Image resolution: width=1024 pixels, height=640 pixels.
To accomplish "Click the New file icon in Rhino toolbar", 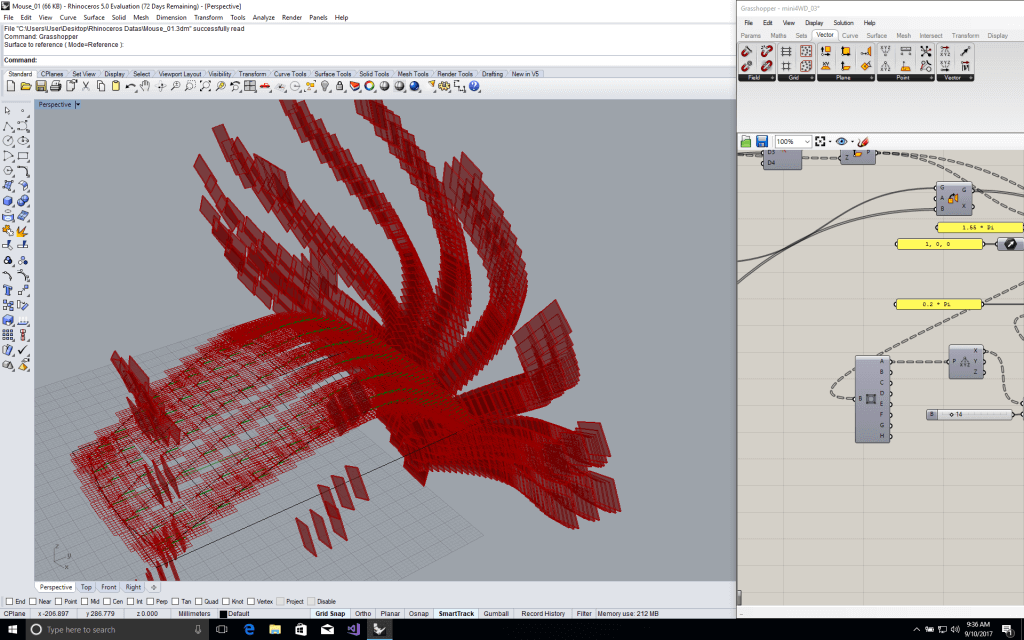I will point(11,86).
